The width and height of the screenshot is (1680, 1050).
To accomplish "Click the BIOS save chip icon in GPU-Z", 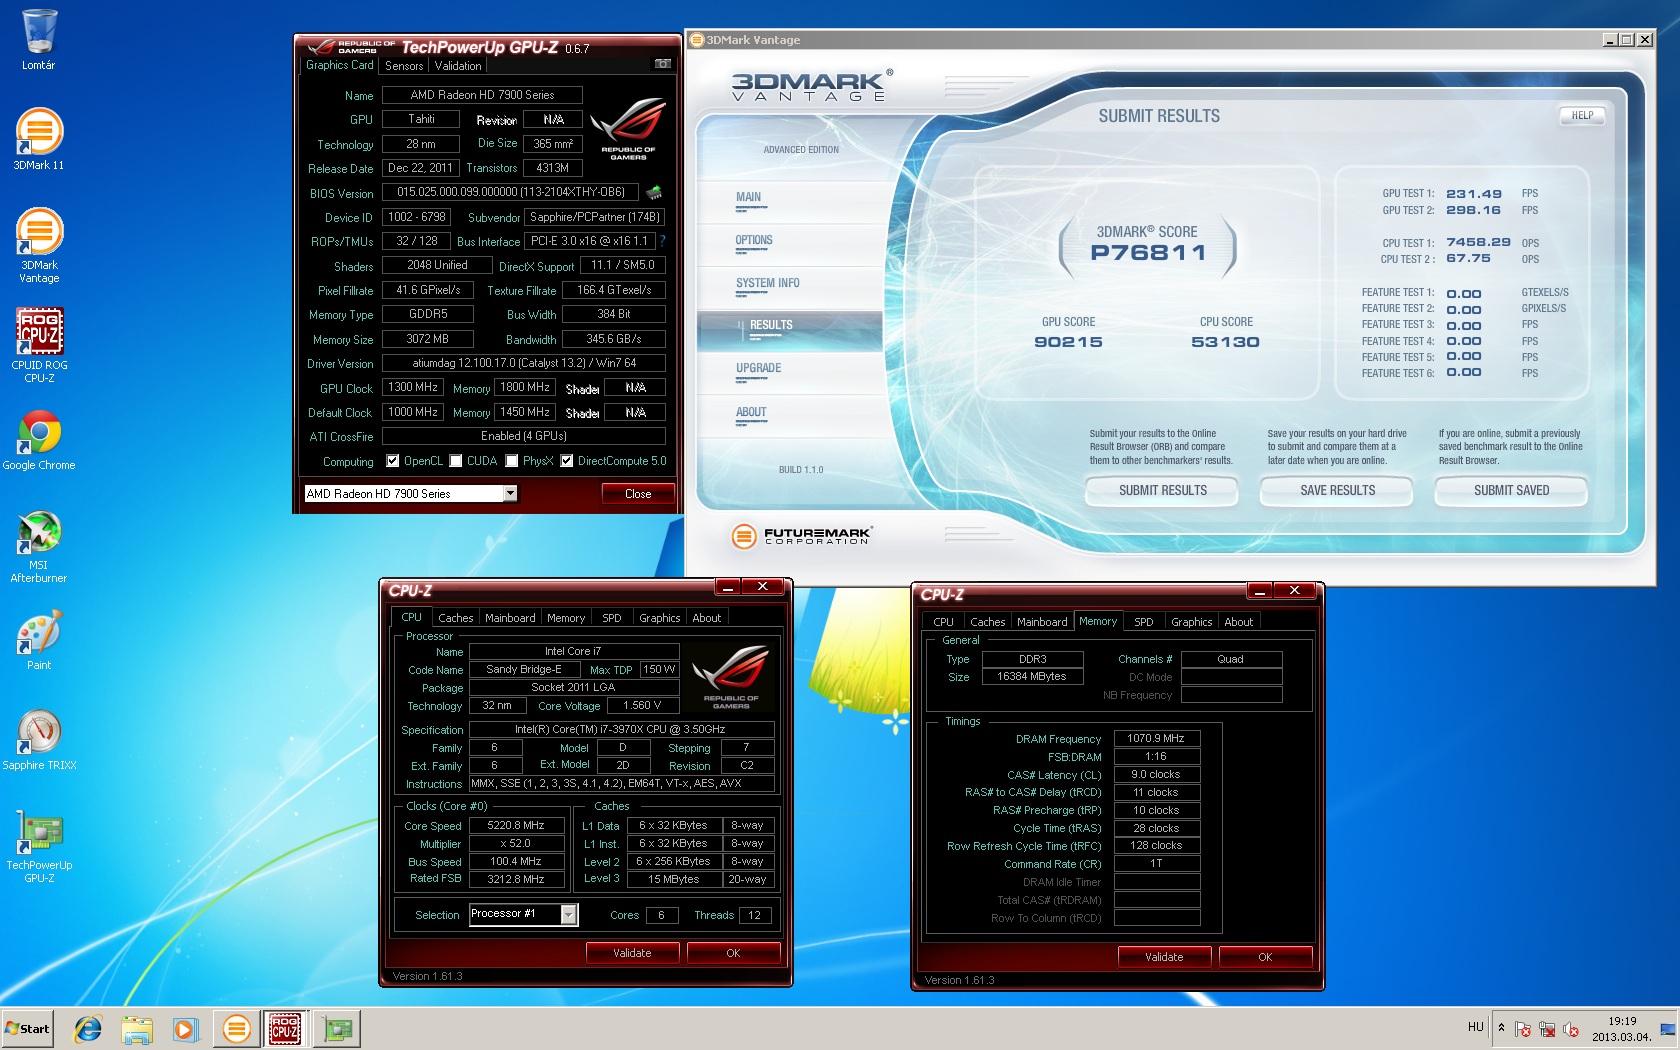I will [654, 192].
